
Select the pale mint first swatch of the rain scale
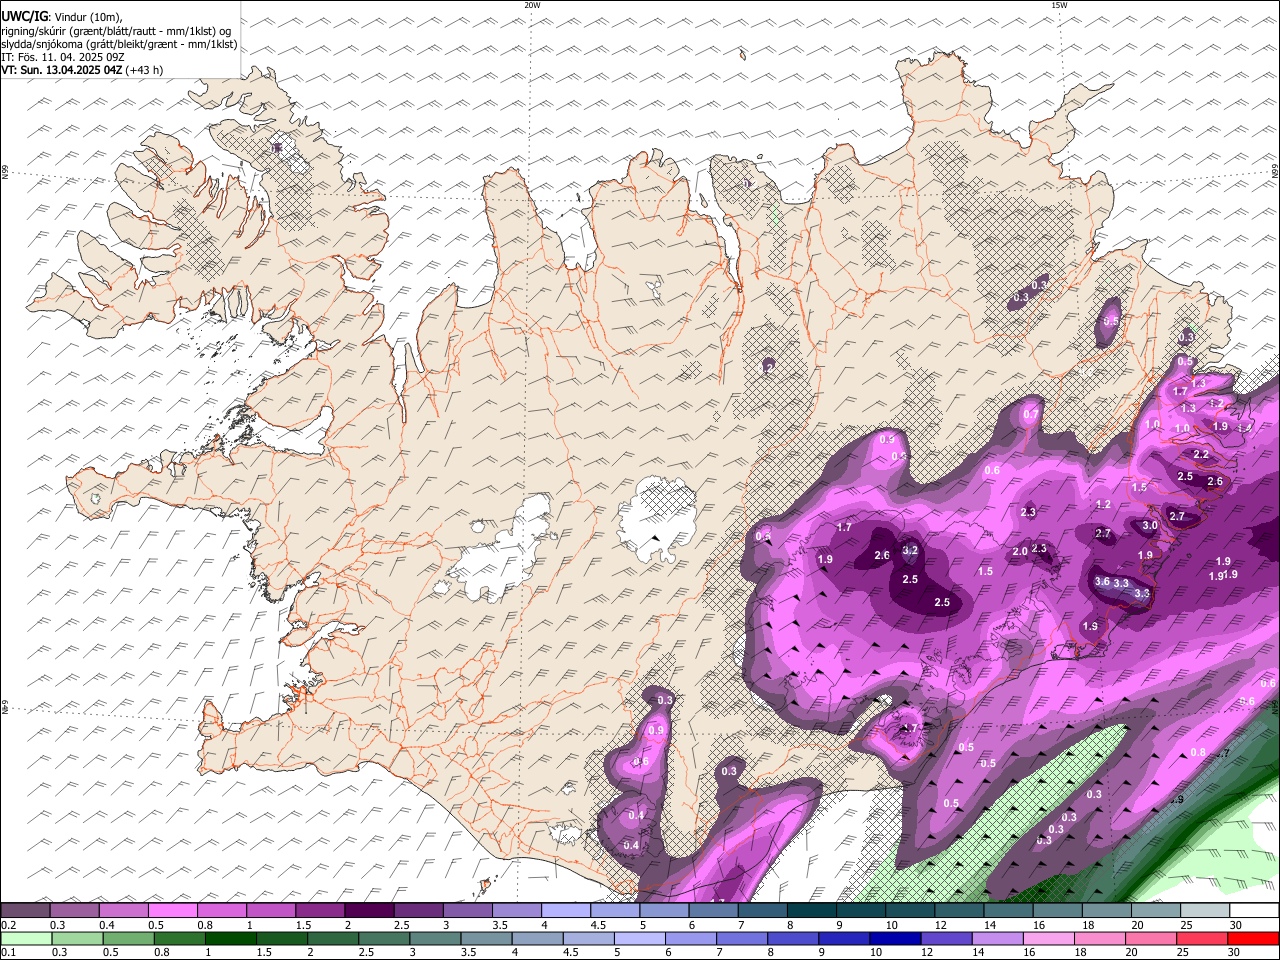(x=25, y=938)
